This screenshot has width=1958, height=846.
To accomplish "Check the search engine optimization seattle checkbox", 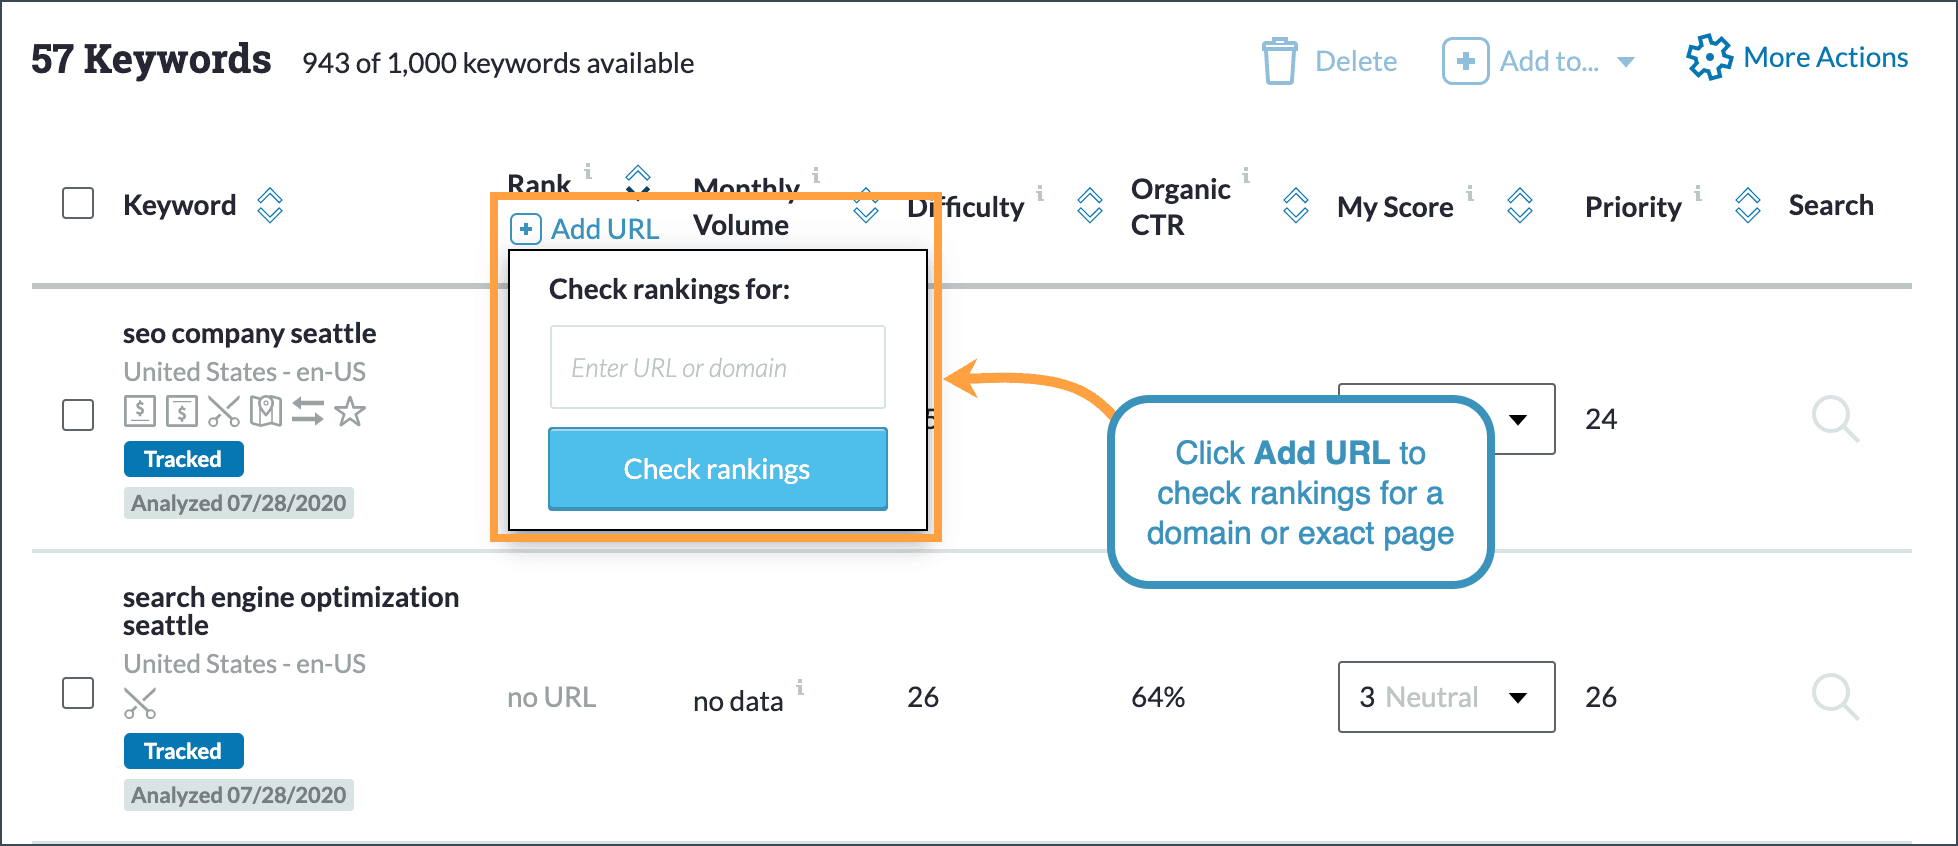I will click(77, 694).
